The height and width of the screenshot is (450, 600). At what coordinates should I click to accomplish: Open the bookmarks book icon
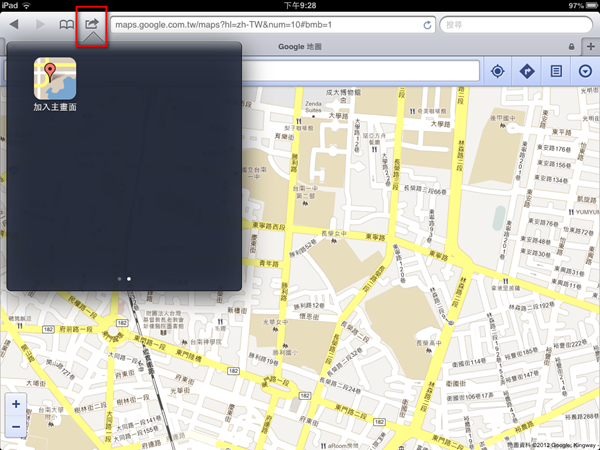pyautogui.click(x=66, y=23)
